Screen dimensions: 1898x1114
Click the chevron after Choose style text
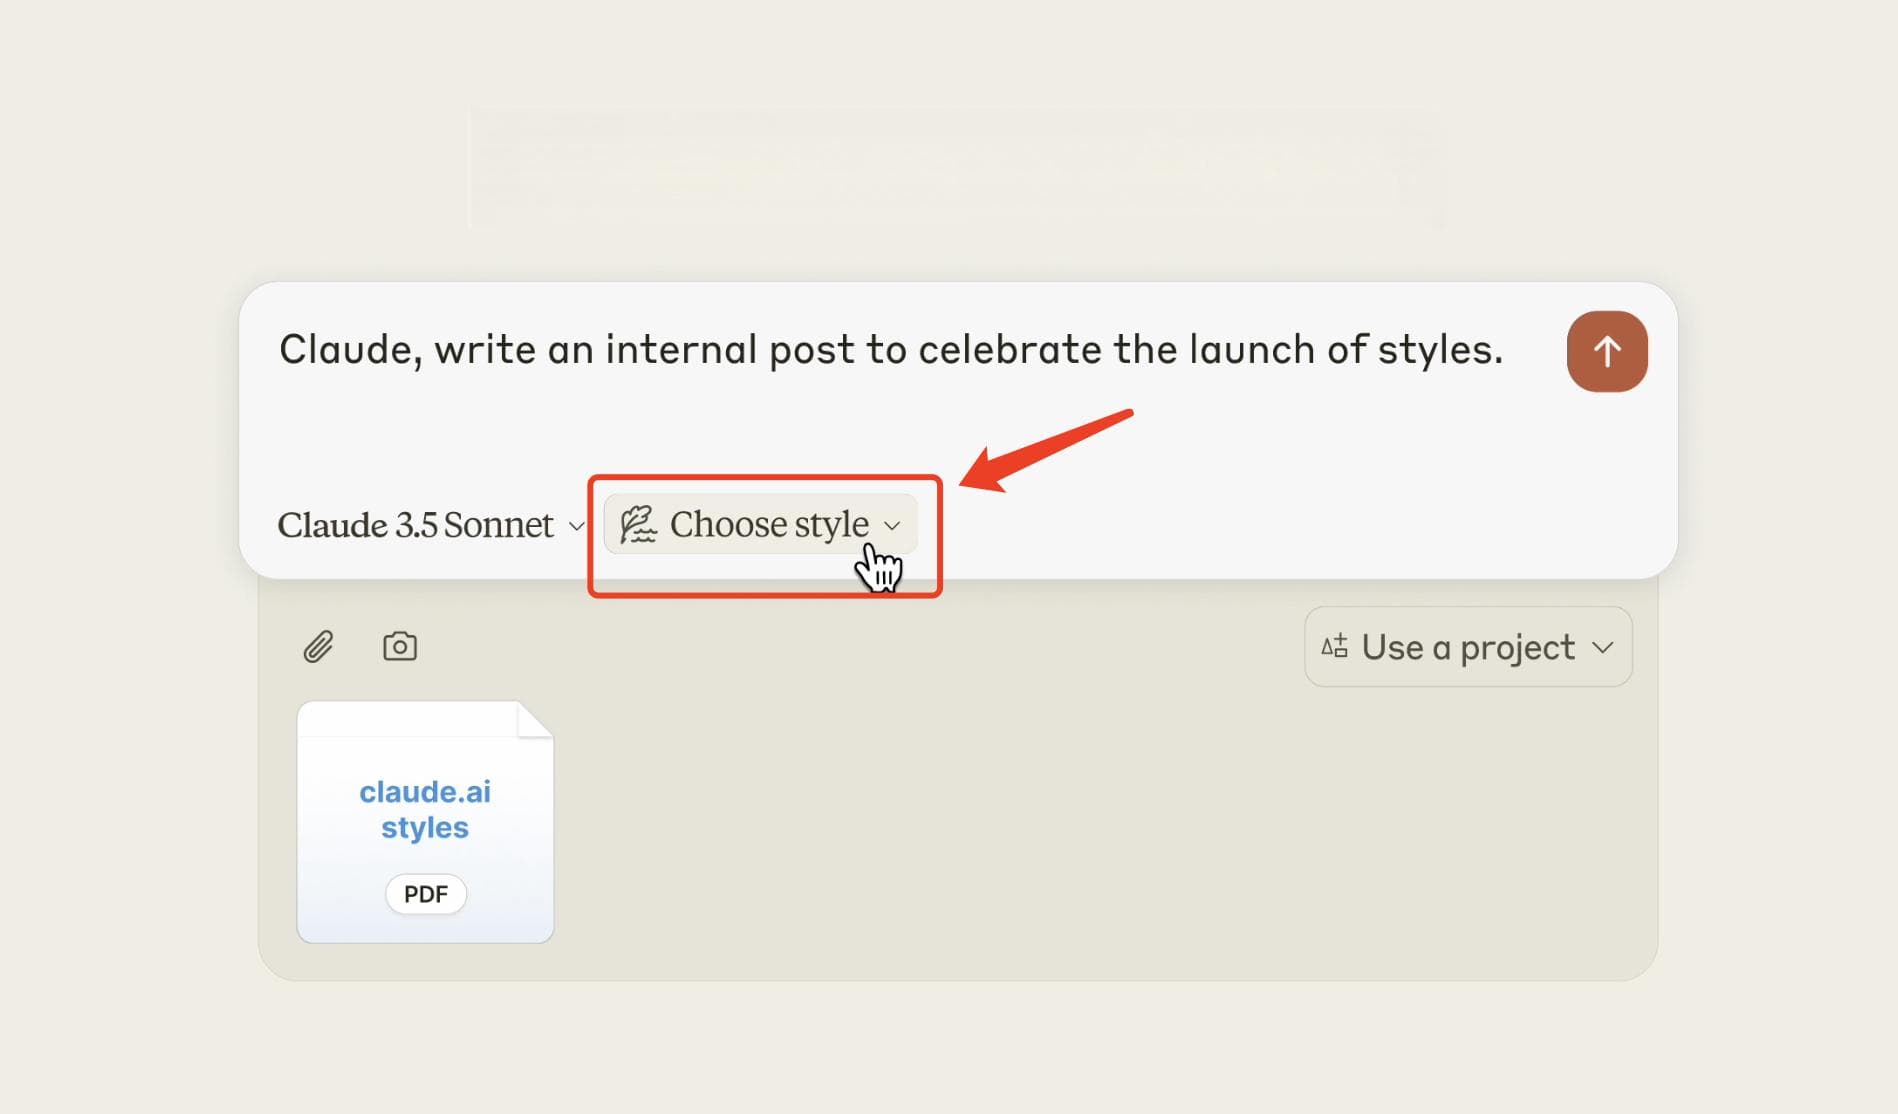pyautogui.click(x=893, y=525)
